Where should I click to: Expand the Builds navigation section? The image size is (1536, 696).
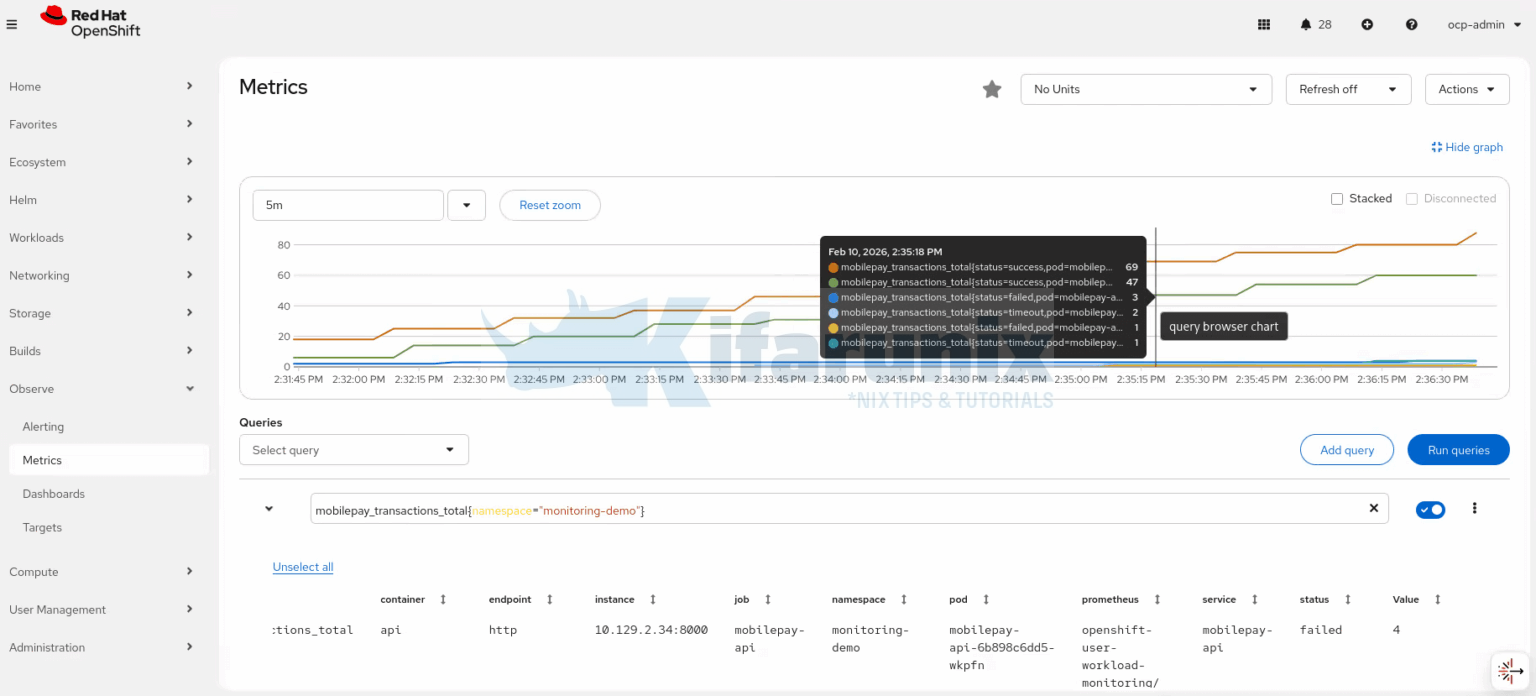[102, 351]
